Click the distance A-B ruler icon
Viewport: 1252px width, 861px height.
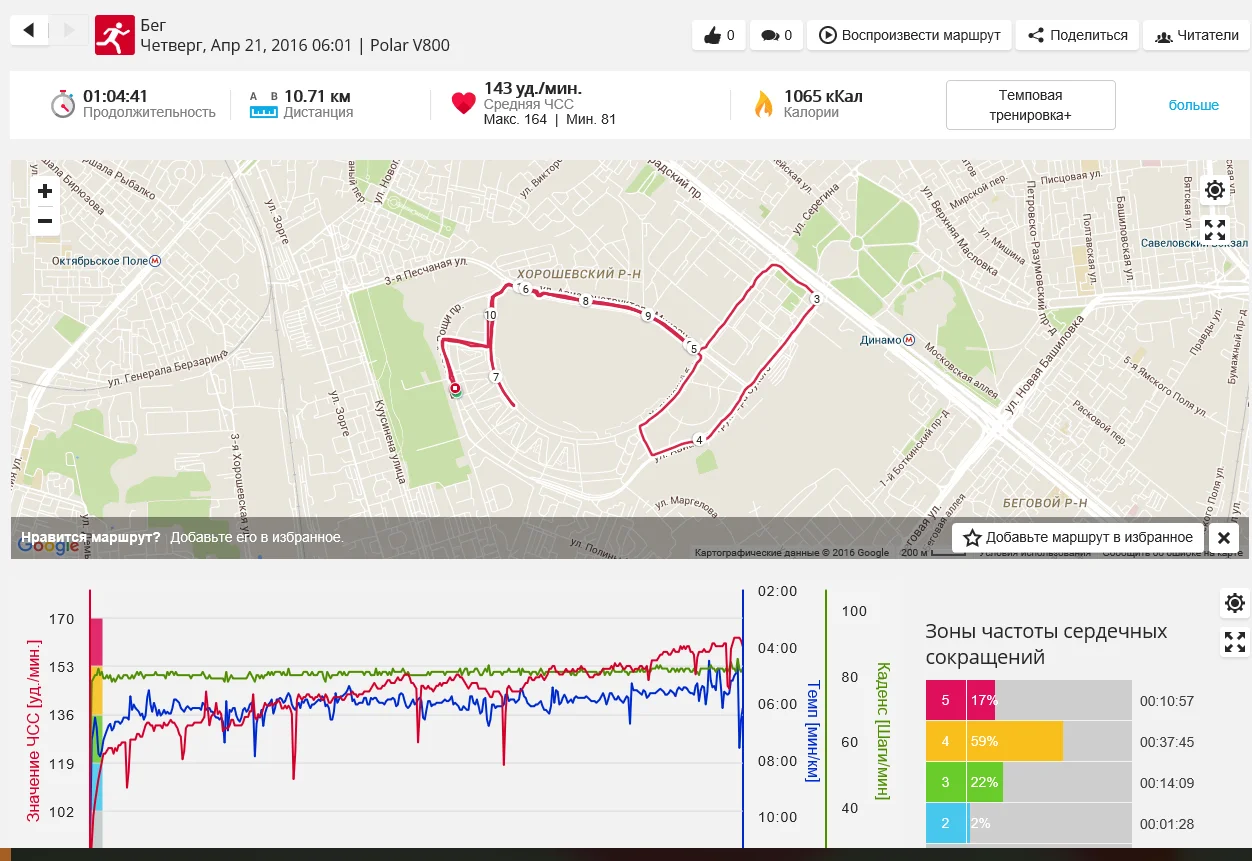(x=263, y=105)
